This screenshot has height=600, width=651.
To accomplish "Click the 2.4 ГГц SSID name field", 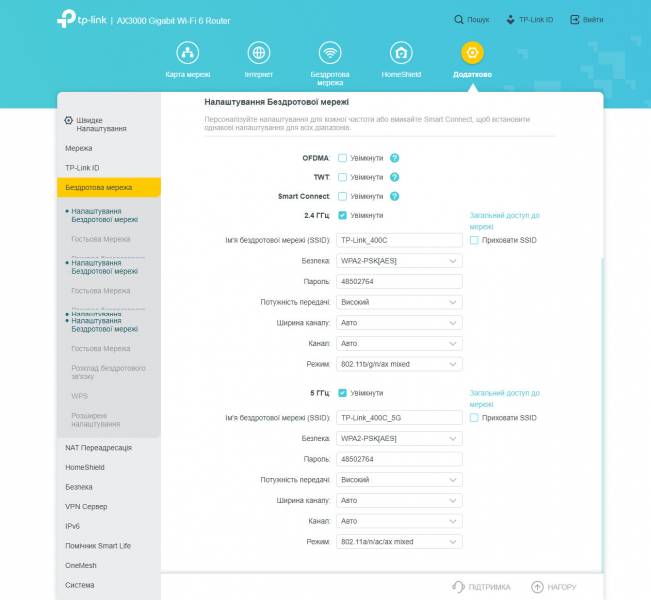I will click(399, 240).
